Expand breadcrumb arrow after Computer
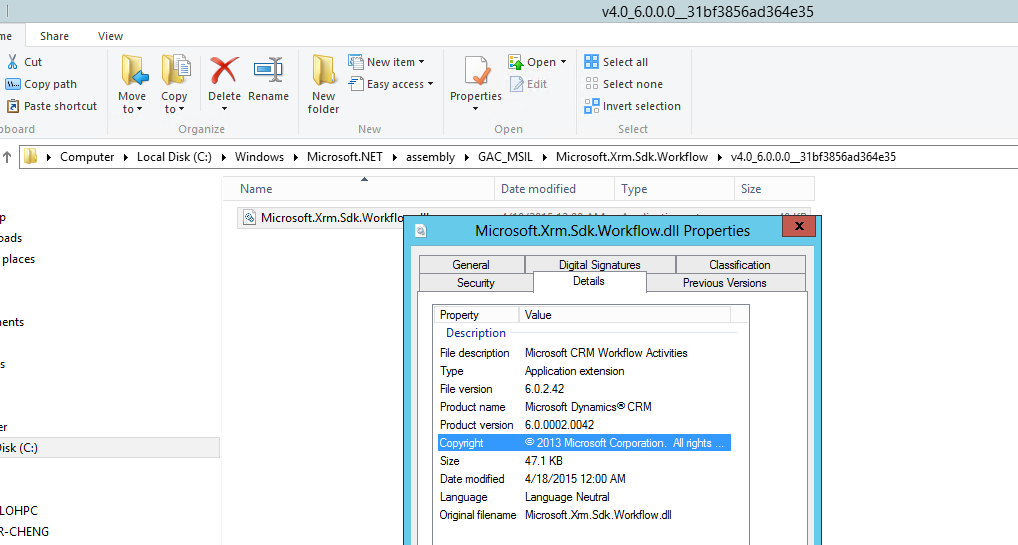 126,157
